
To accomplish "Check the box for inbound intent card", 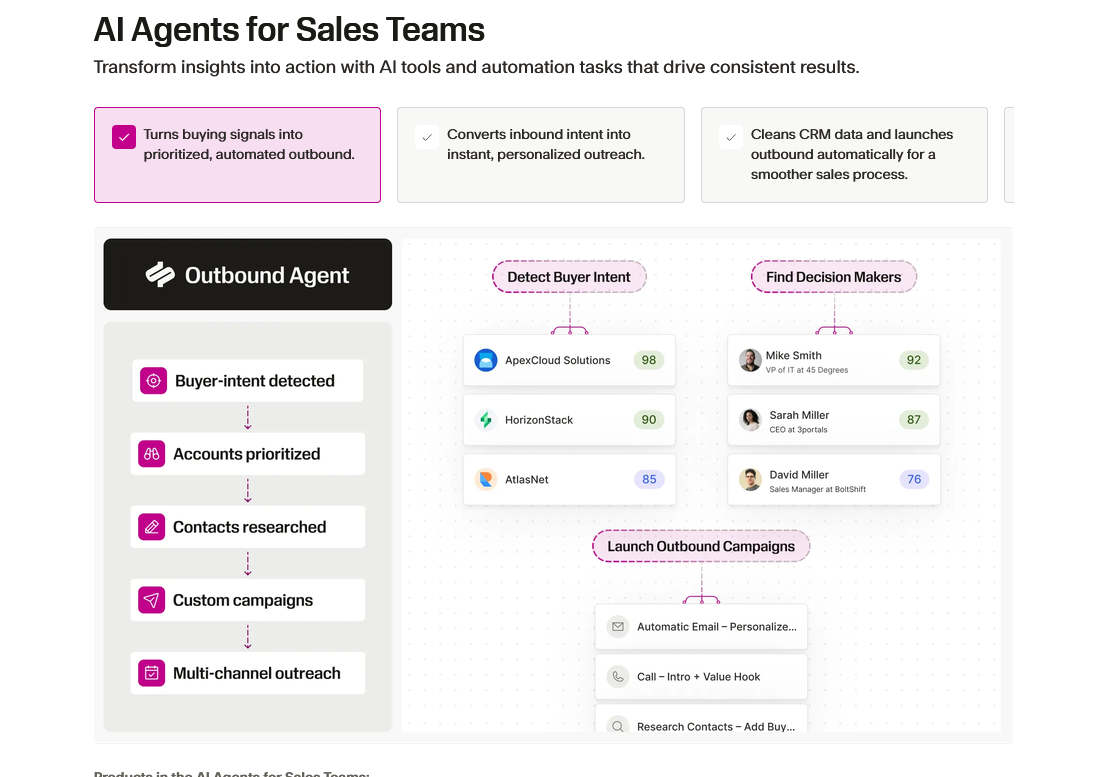I will tap(427, 137).
